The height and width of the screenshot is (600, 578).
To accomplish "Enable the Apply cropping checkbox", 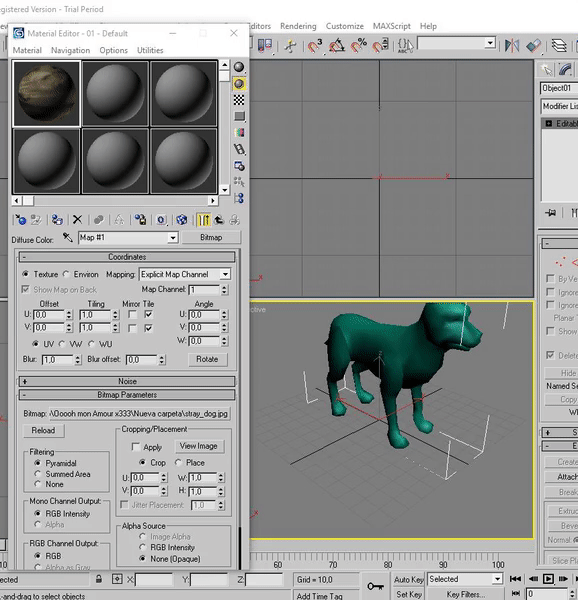I will [x=135, y=447].
